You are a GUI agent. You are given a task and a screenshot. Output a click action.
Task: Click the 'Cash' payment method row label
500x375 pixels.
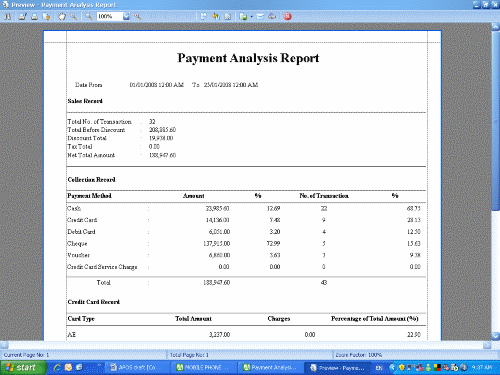pyautogui.click(x=74, y=209)
